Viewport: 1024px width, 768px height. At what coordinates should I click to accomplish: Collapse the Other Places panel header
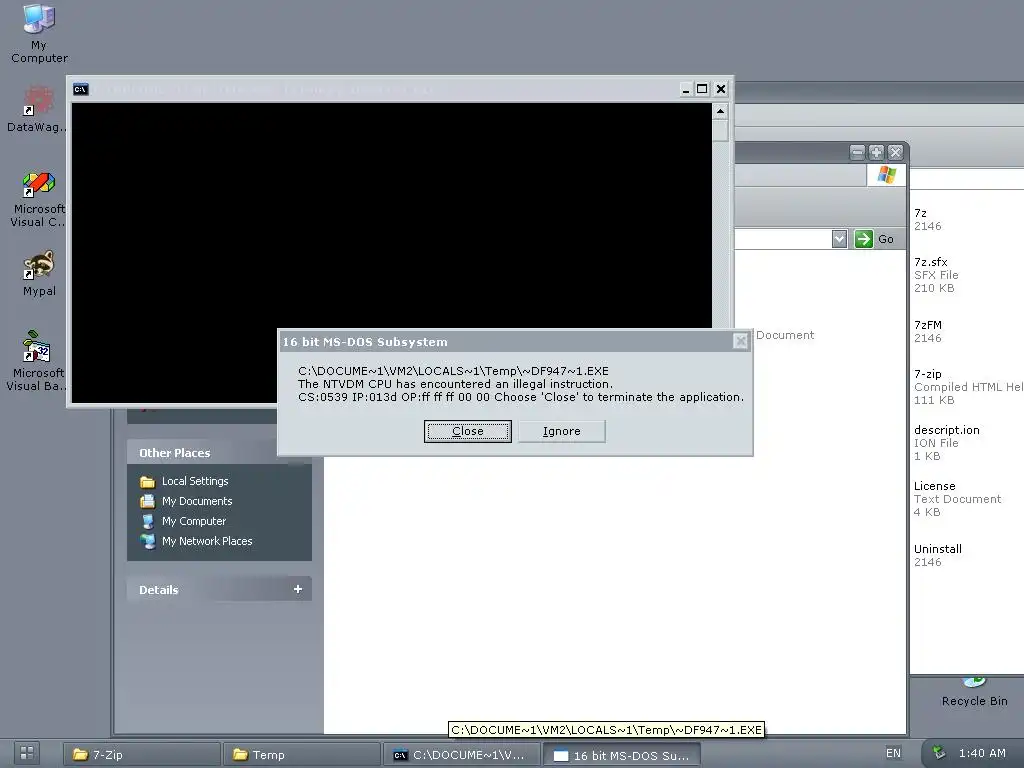[219, 453]
